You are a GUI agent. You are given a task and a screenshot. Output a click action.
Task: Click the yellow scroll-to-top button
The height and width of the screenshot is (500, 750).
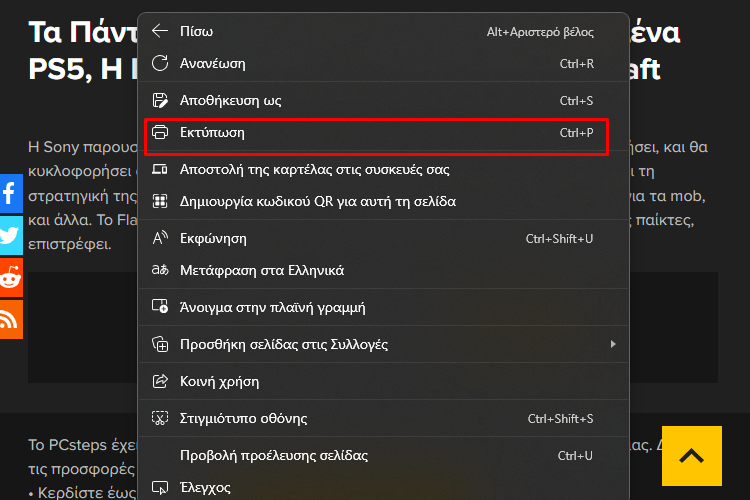(x=692, y=456)
